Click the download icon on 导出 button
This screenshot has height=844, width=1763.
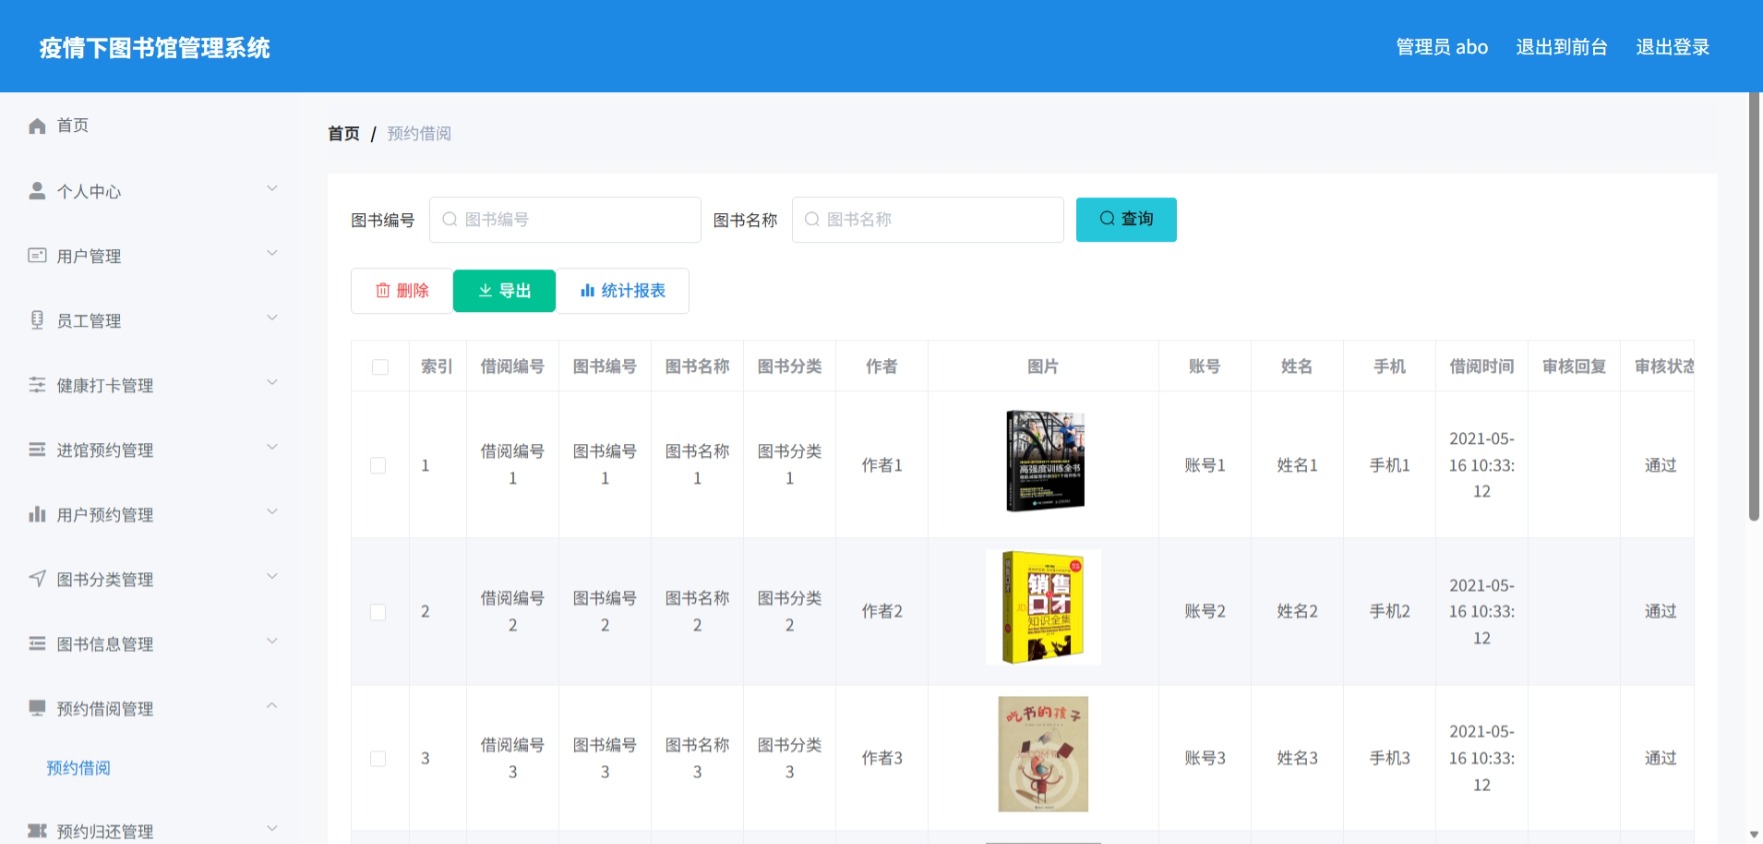tap(485, 290)
